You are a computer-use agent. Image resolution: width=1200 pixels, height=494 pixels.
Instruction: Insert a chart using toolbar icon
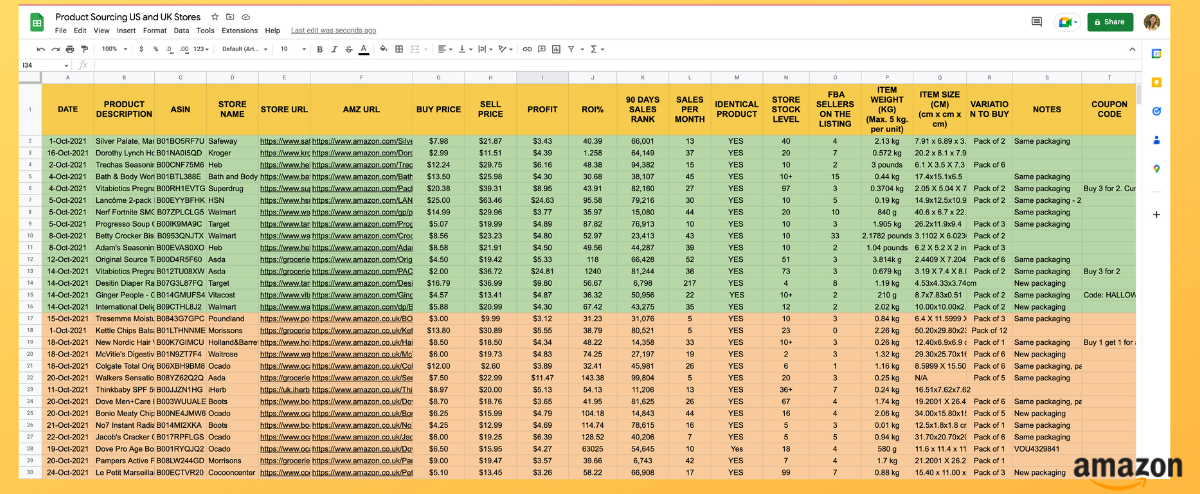tap(556, 48)
